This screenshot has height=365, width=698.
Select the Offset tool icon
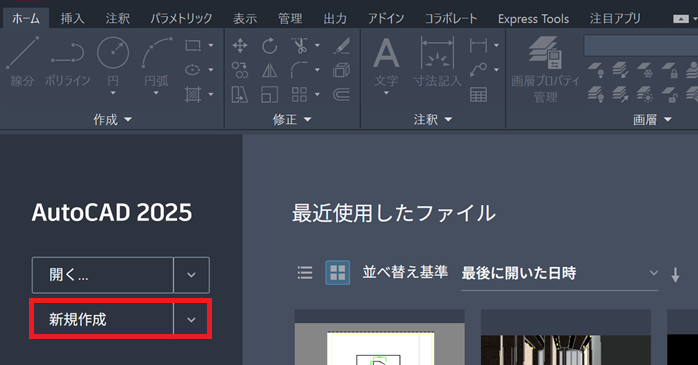(341, 94)
